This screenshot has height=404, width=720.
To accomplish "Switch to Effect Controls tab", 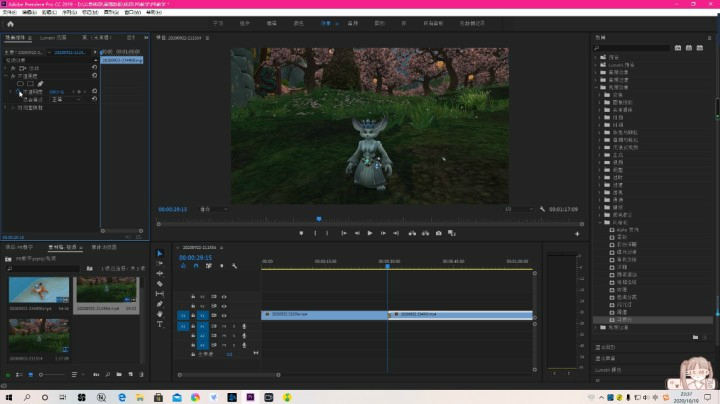I will click(x=15, y=38).
